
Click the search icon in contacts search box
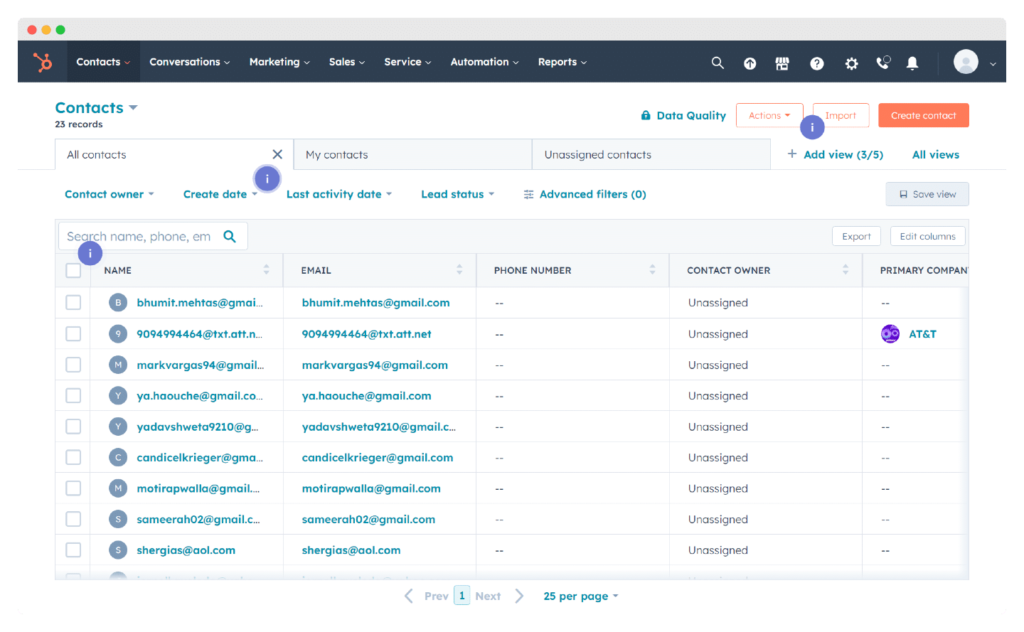pyautogui.click(x=230, y=236)
